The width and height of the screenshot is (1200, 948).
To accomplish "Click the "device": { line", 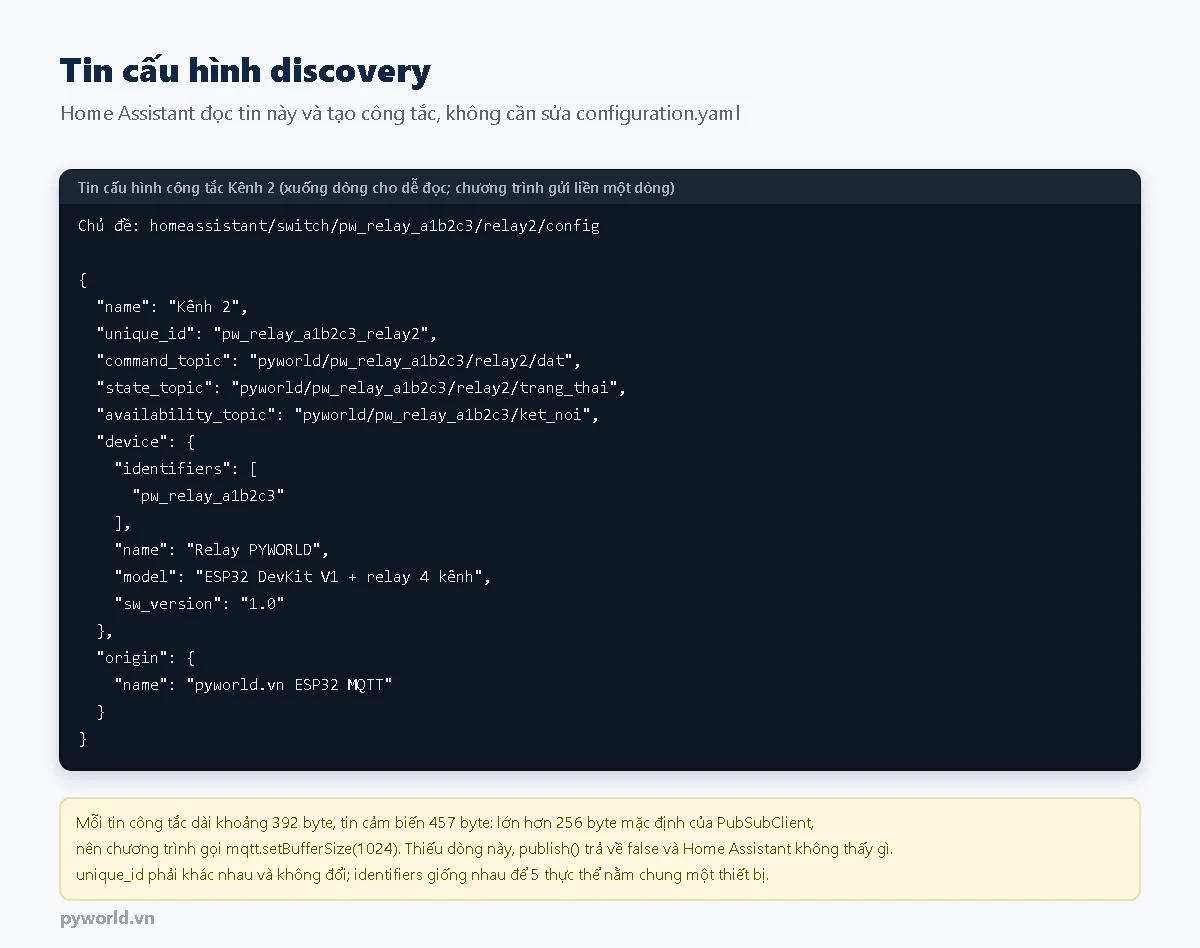I will click(145, 442).
